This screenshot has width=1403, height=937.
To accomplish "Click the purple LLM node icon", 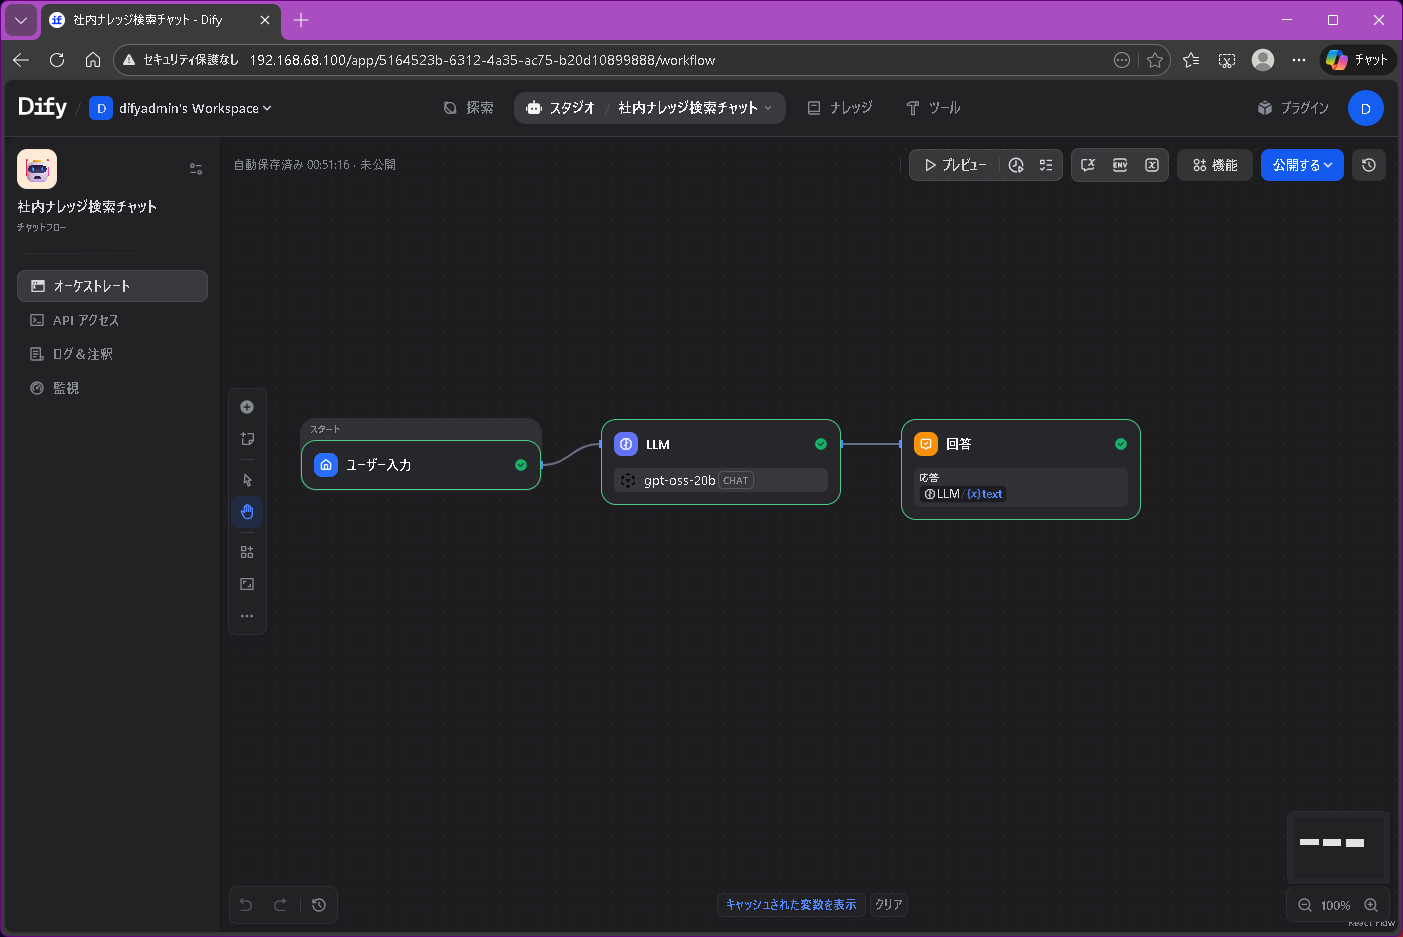I will click(x=626, y=444).
